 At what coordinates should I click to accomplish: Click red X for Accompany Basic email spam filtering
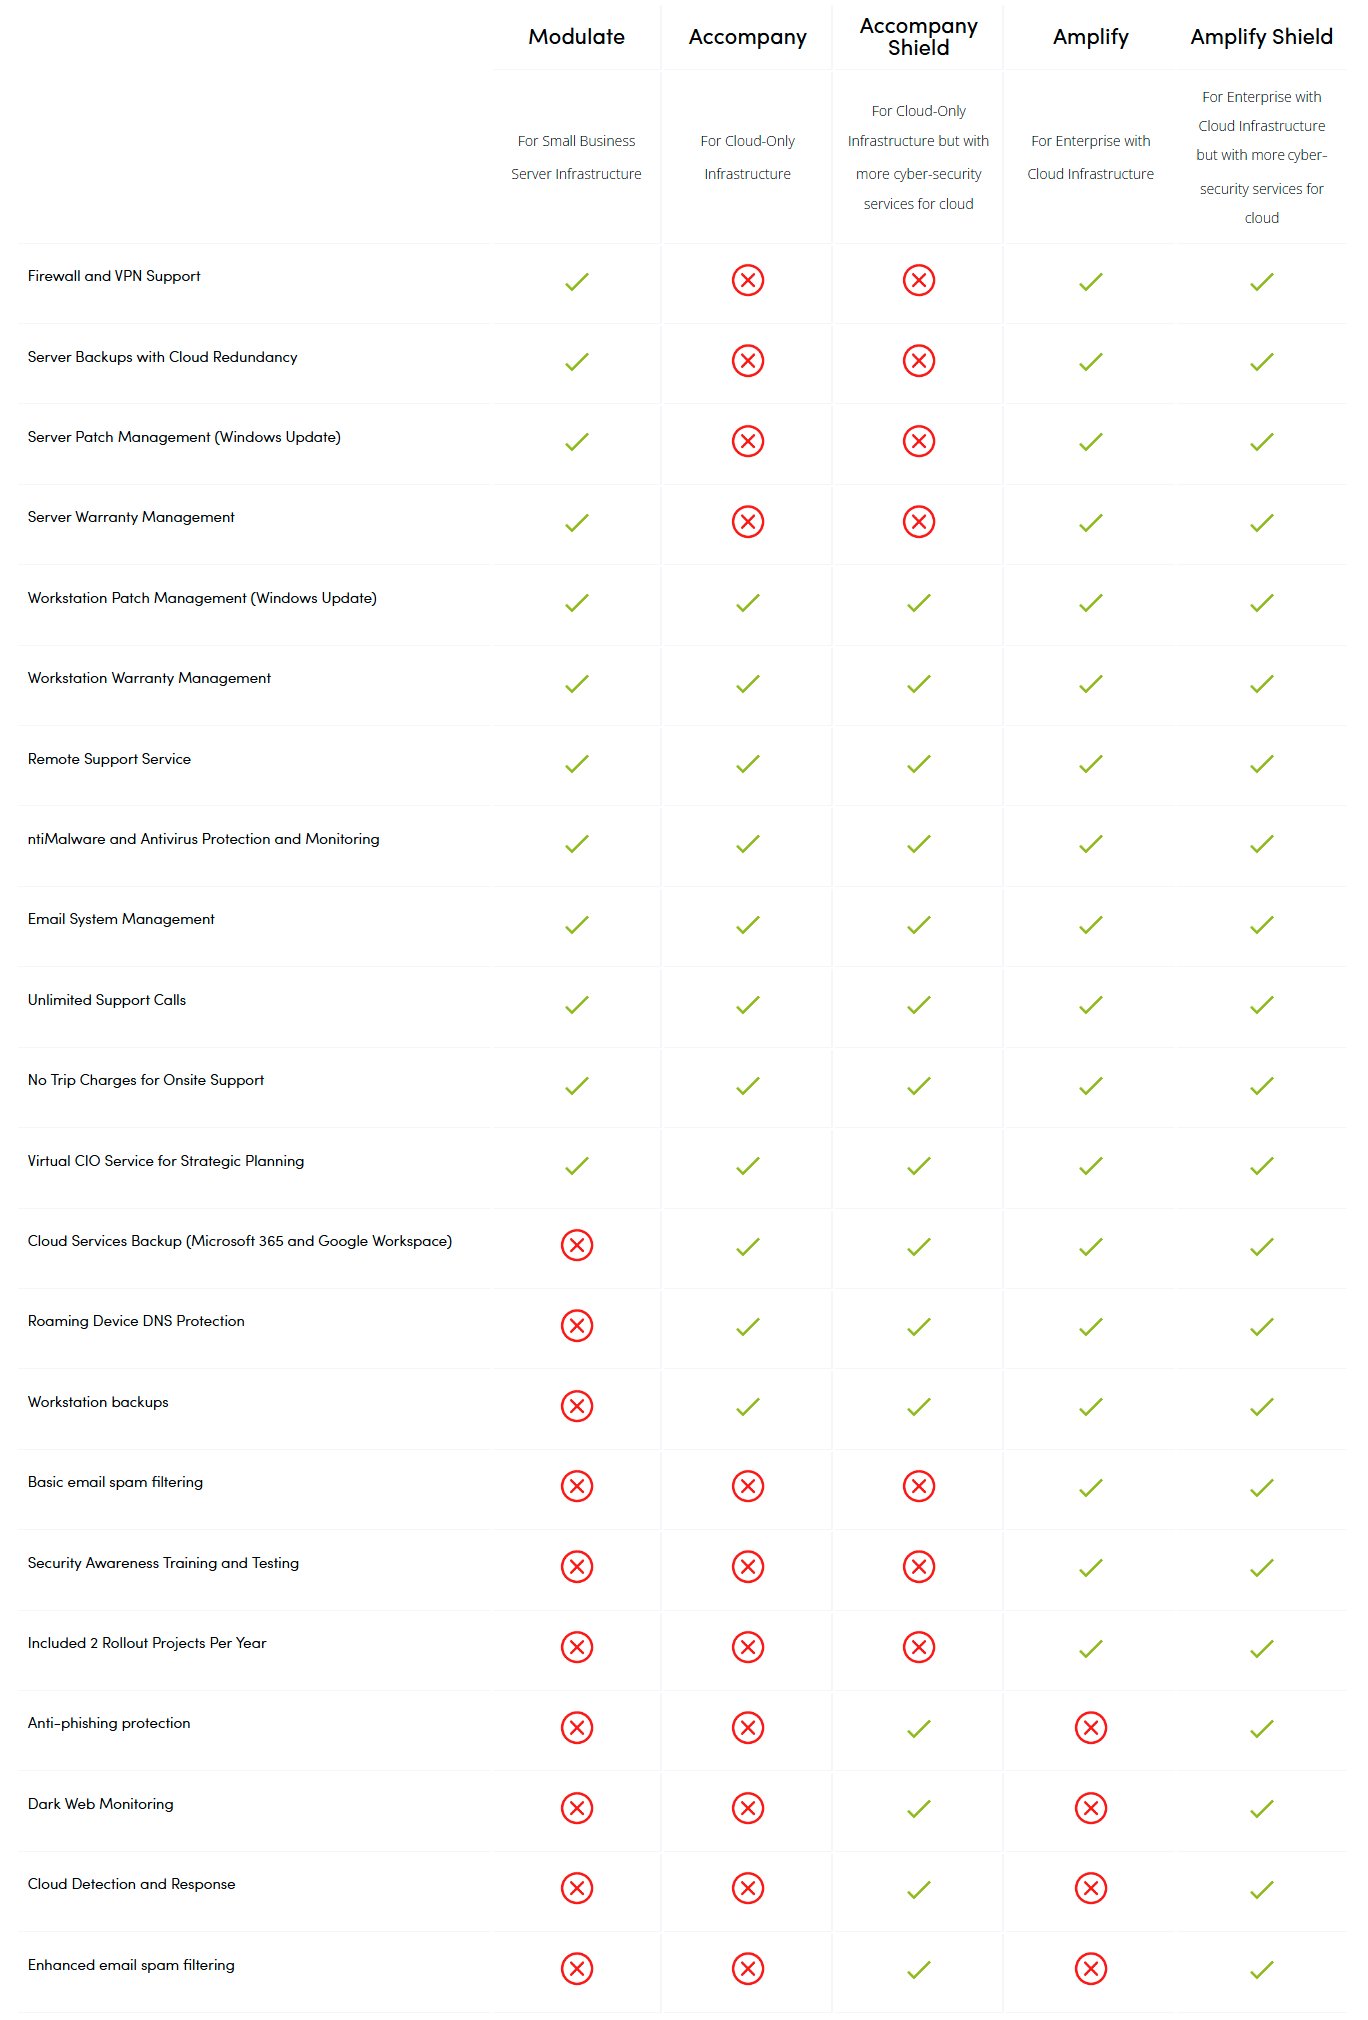click(x=747, y=1486)
